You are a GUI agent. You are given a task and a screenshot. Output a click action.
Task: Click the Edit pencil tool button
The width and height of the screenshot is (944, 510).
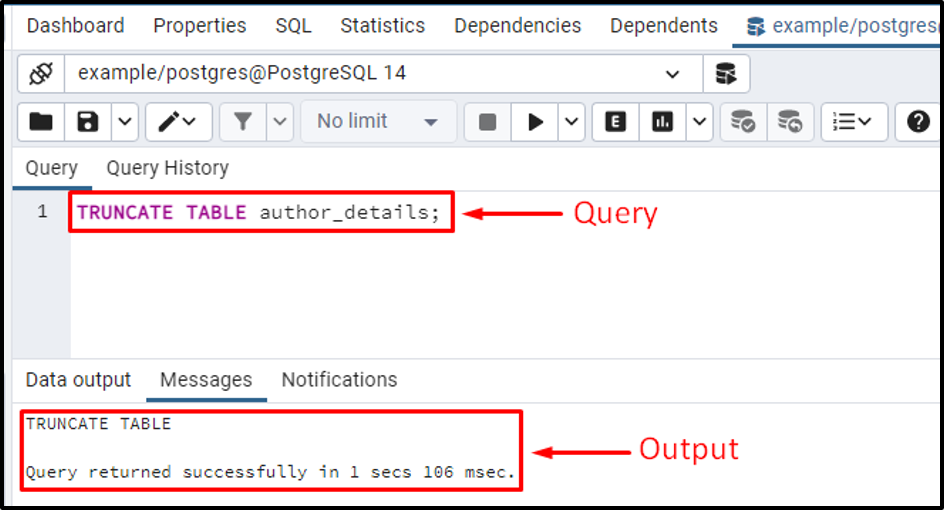[178, 122]
